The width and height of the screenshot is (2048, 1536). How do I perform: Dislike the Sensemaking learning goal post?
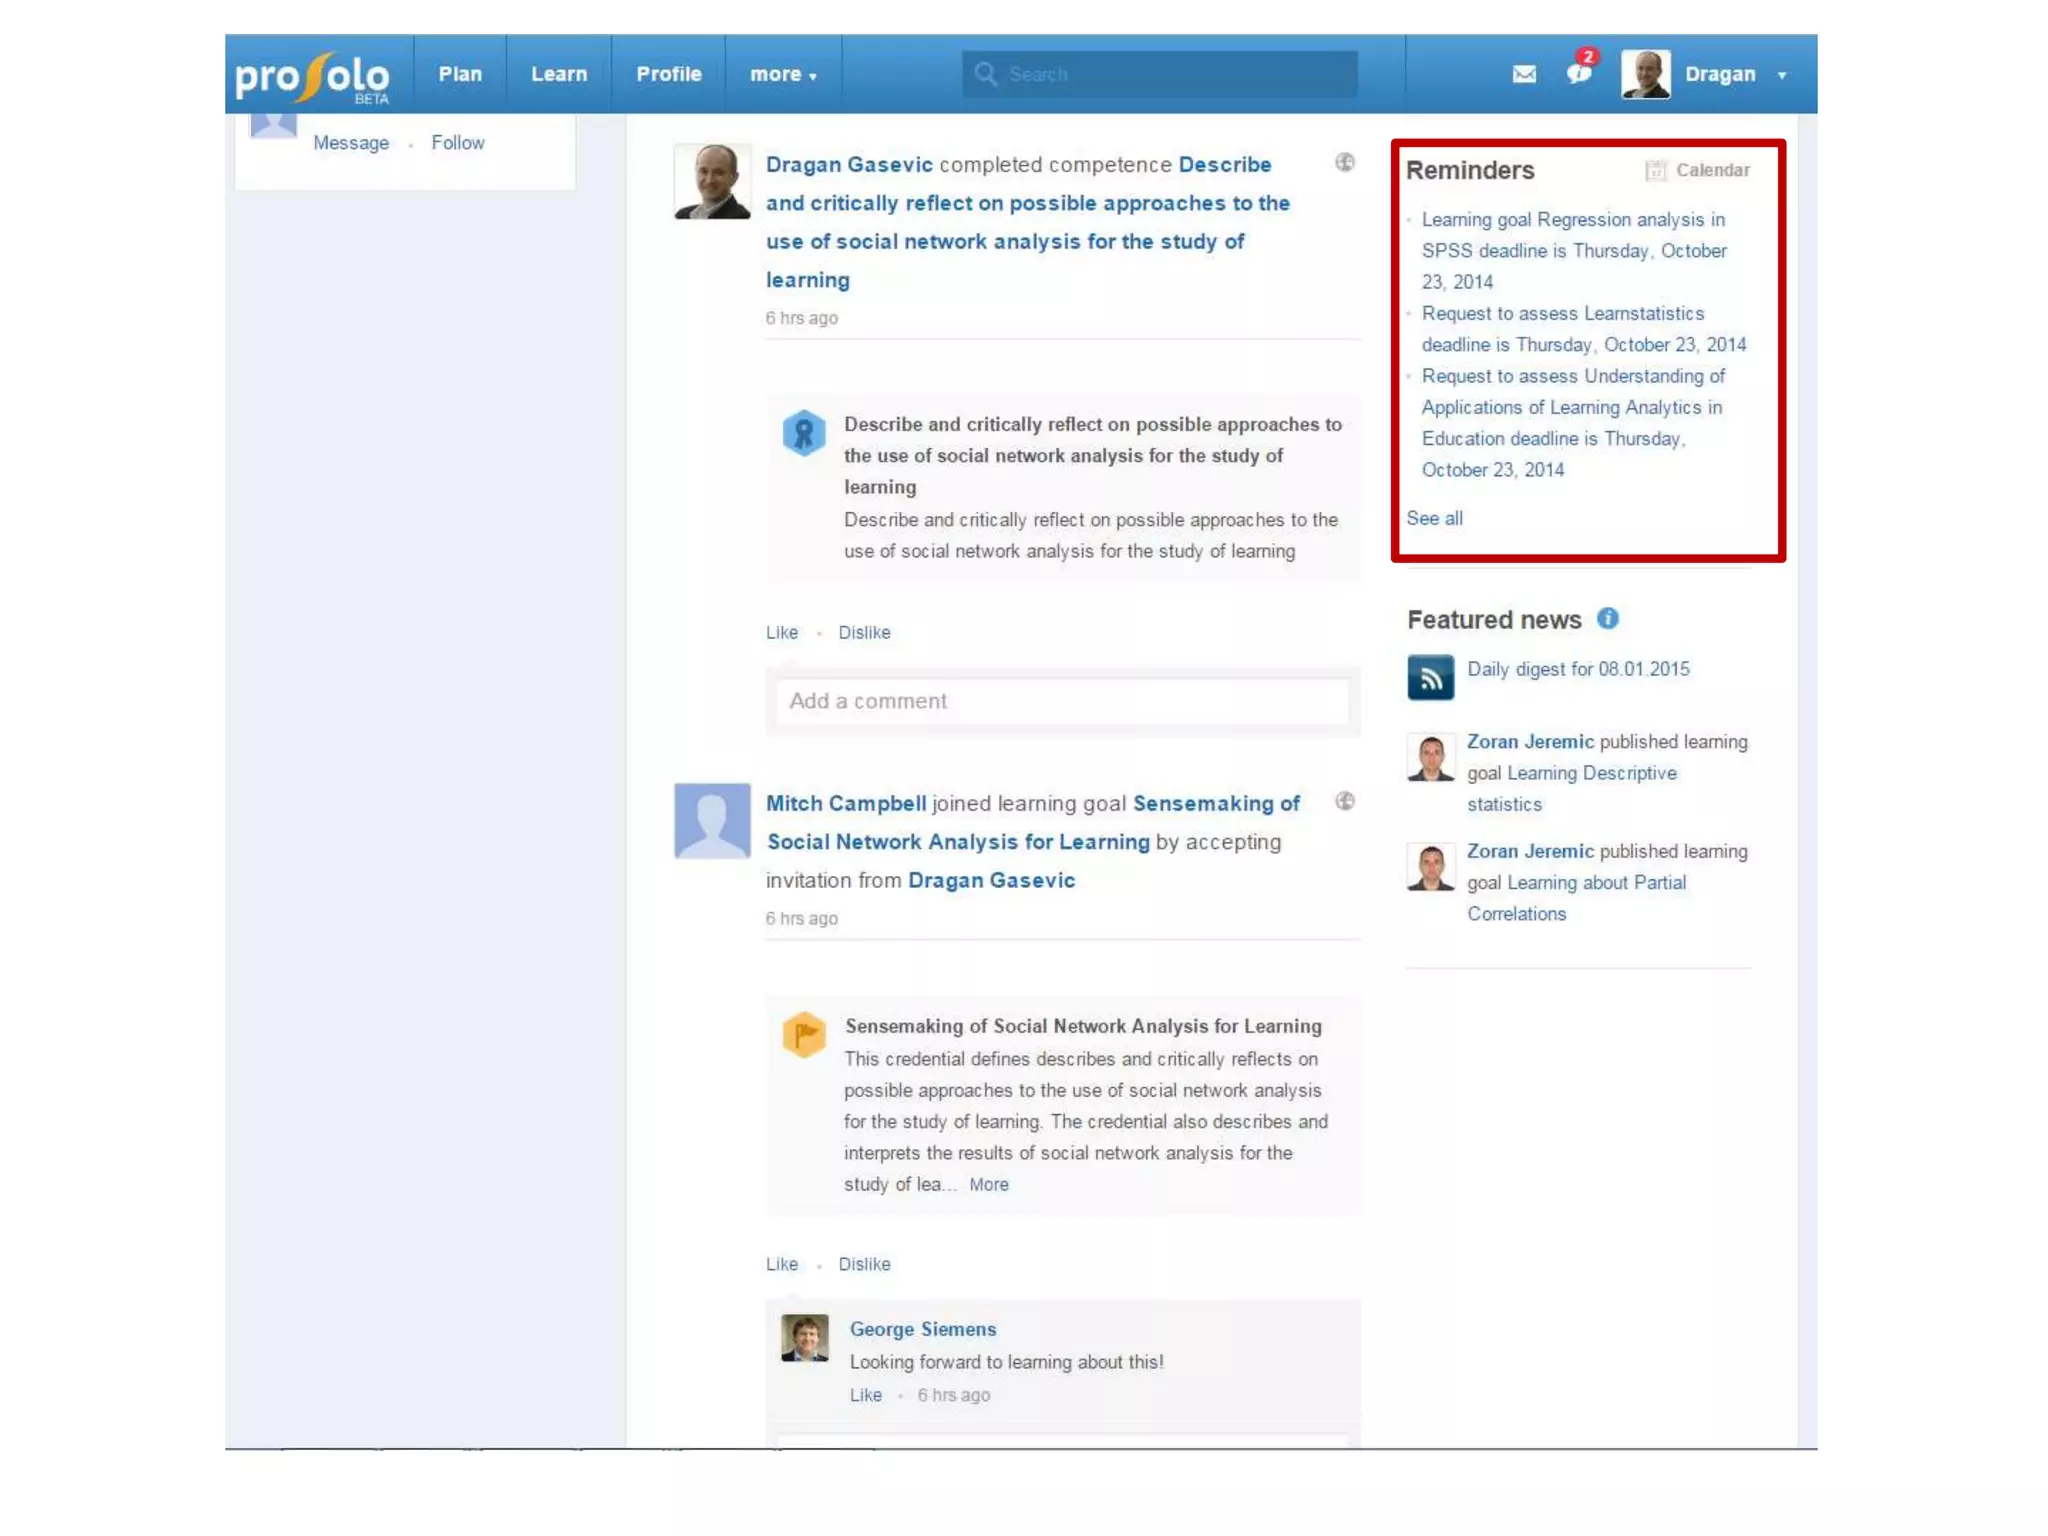click(x=864, y=1264)
